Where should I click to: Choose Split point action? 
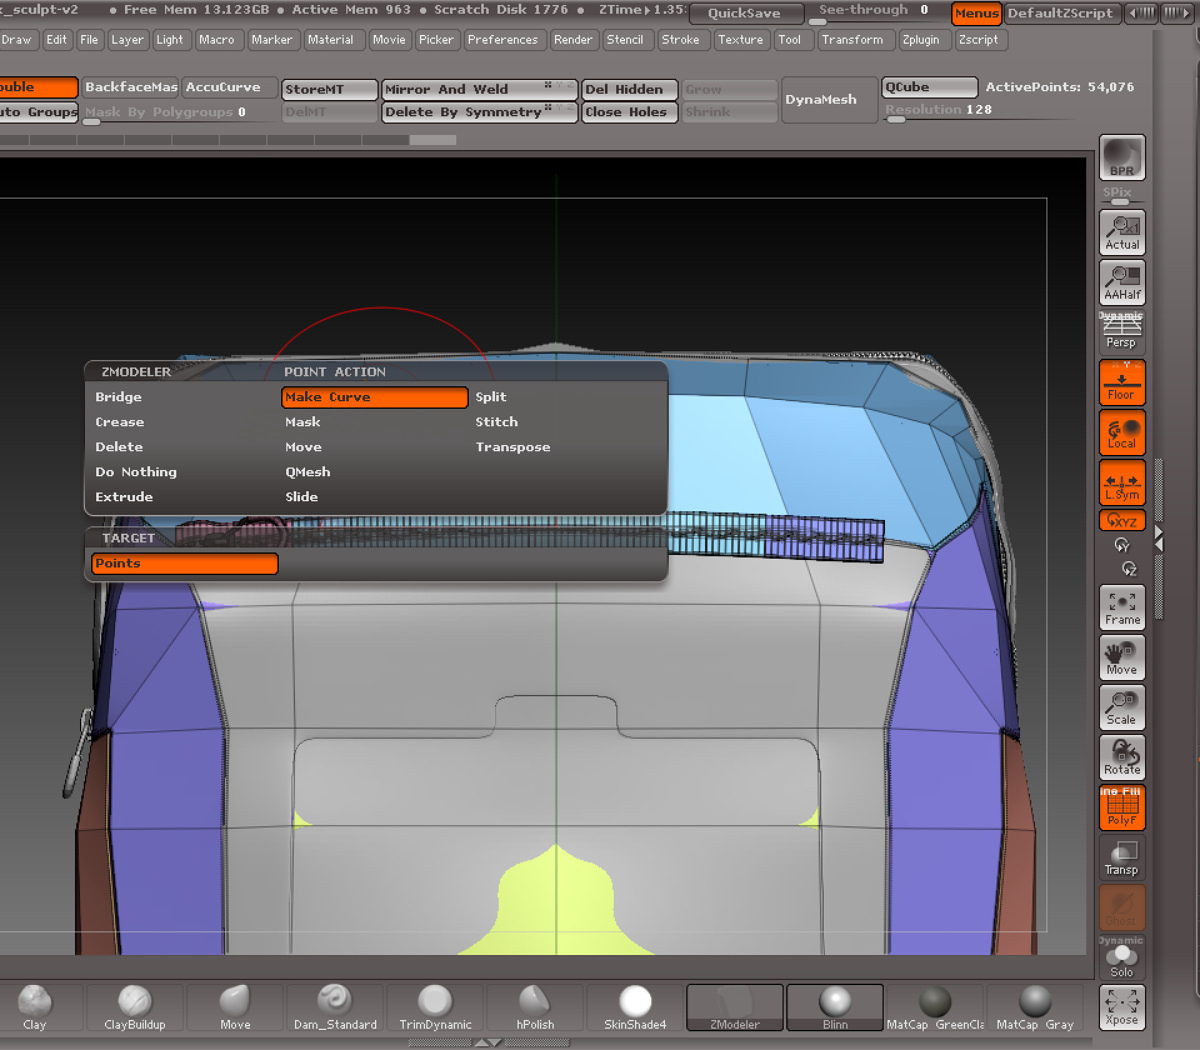tap(491, 397)
